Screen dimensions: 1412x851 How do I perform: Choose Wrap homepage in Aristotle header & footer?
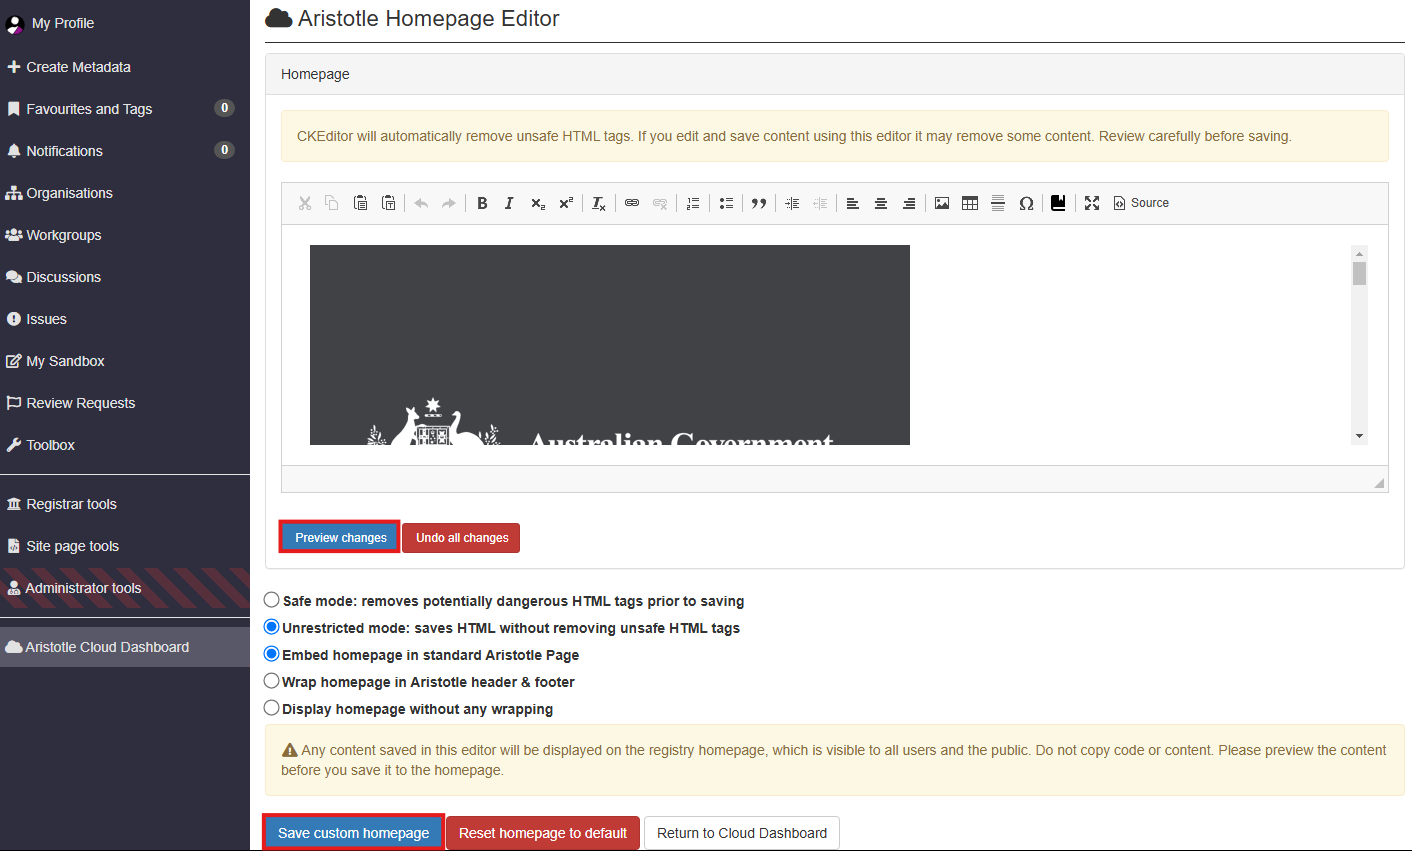[271, 681]
